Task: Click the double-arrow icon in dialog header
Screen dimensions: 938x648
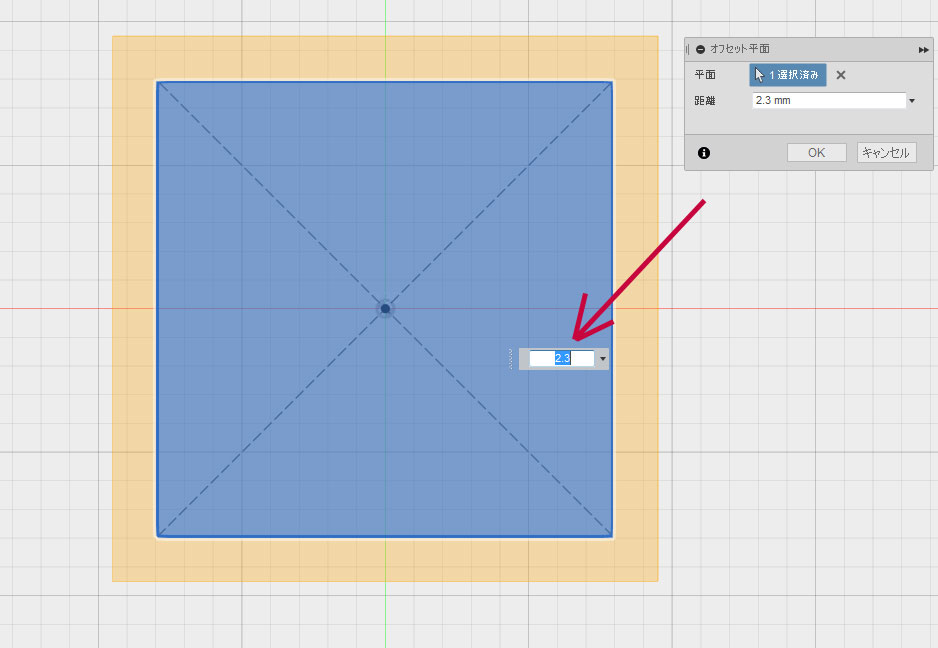Action: point(923,49)
